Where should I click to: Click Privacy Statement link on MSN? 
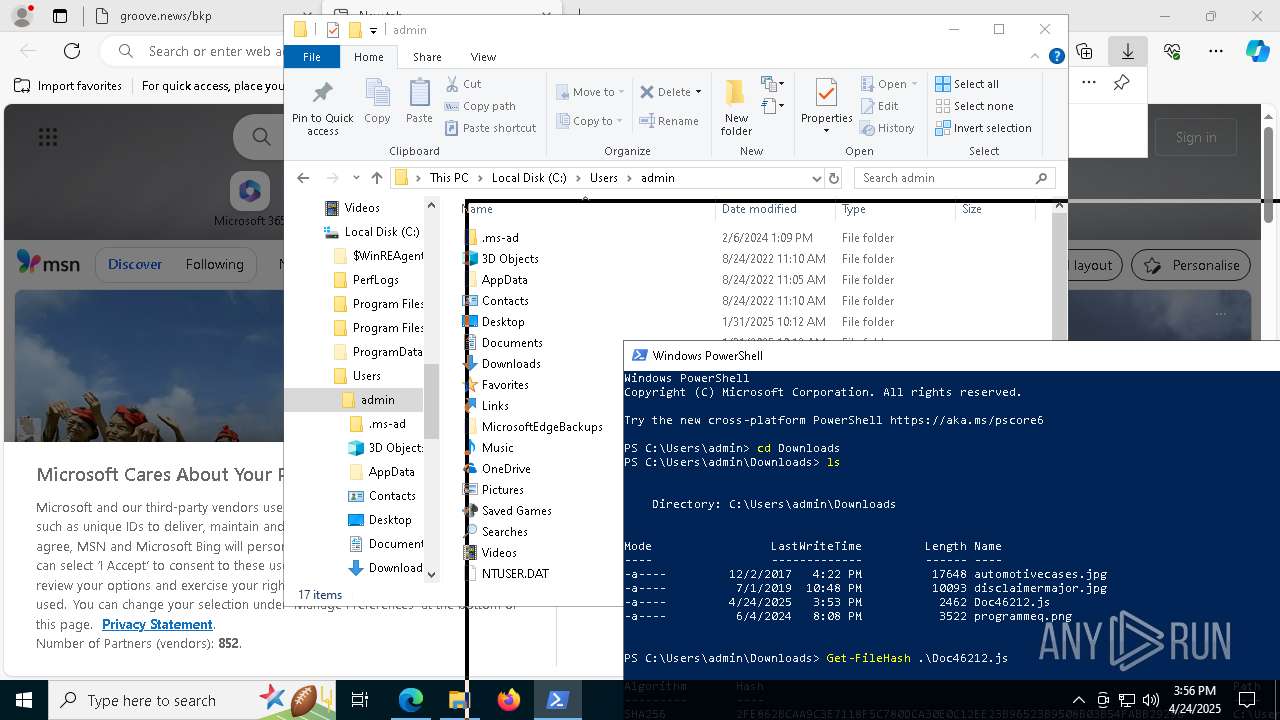(157, 624)
